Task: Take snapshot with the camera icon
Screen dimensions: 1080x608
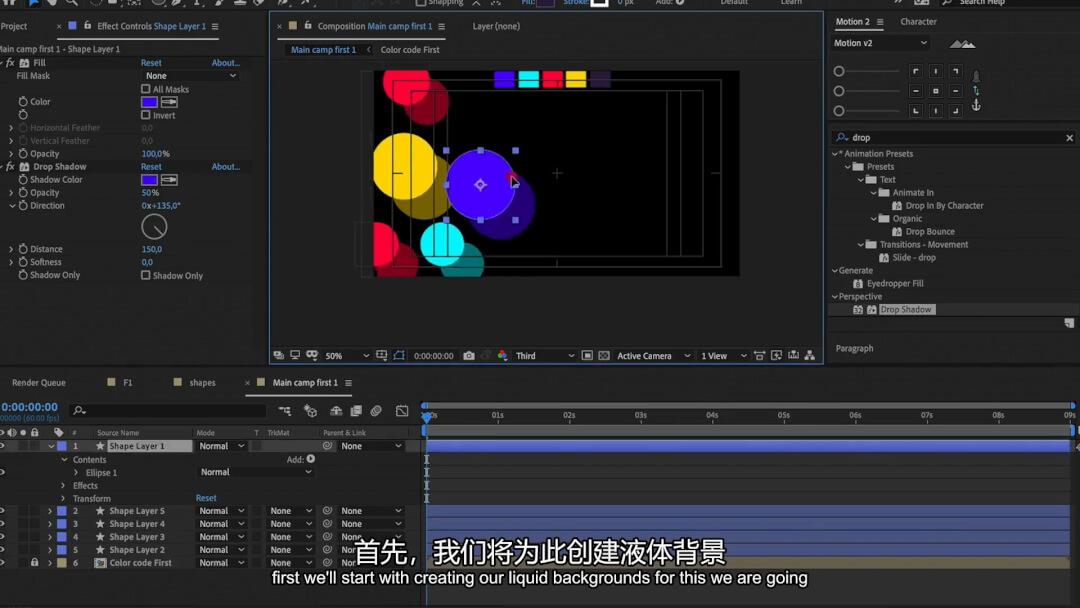Action: (x=469, y=355)
